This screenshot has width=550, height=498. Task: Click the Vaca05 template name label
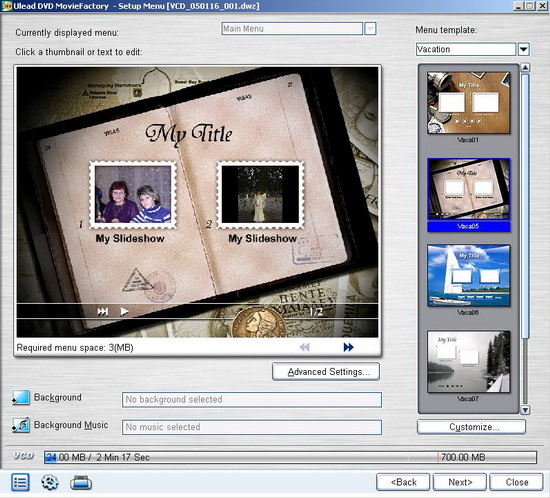click(x=469, y=226)
